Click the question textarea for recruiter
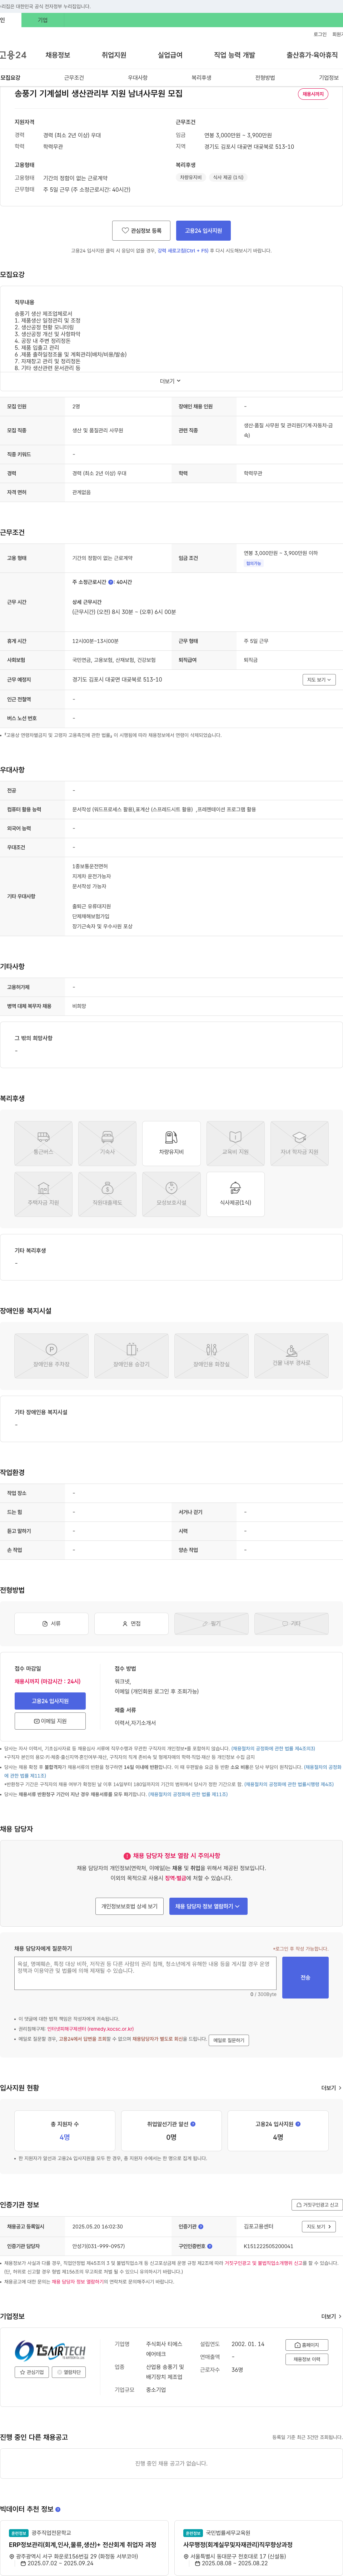343x2576 pixels. tap(145, 1974)
